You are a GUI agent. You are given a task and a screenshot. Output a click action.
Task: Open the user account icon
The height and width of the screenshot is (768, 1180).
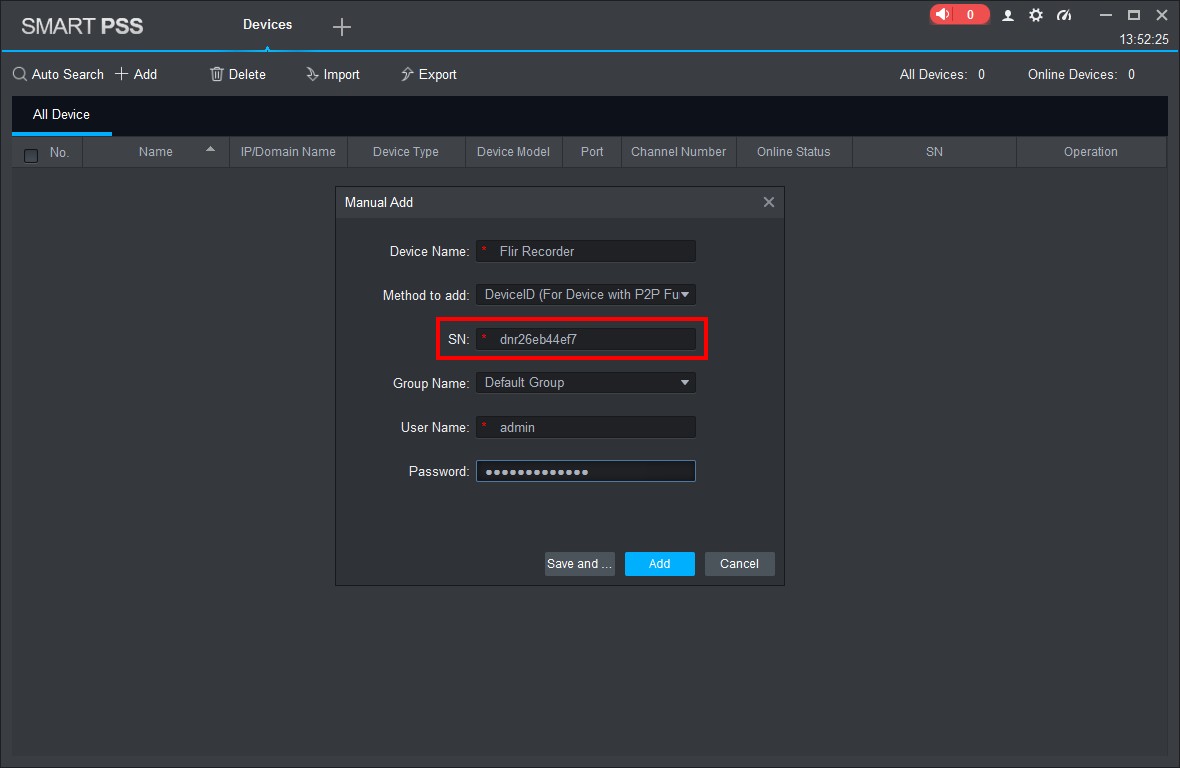pos(1008,15)
